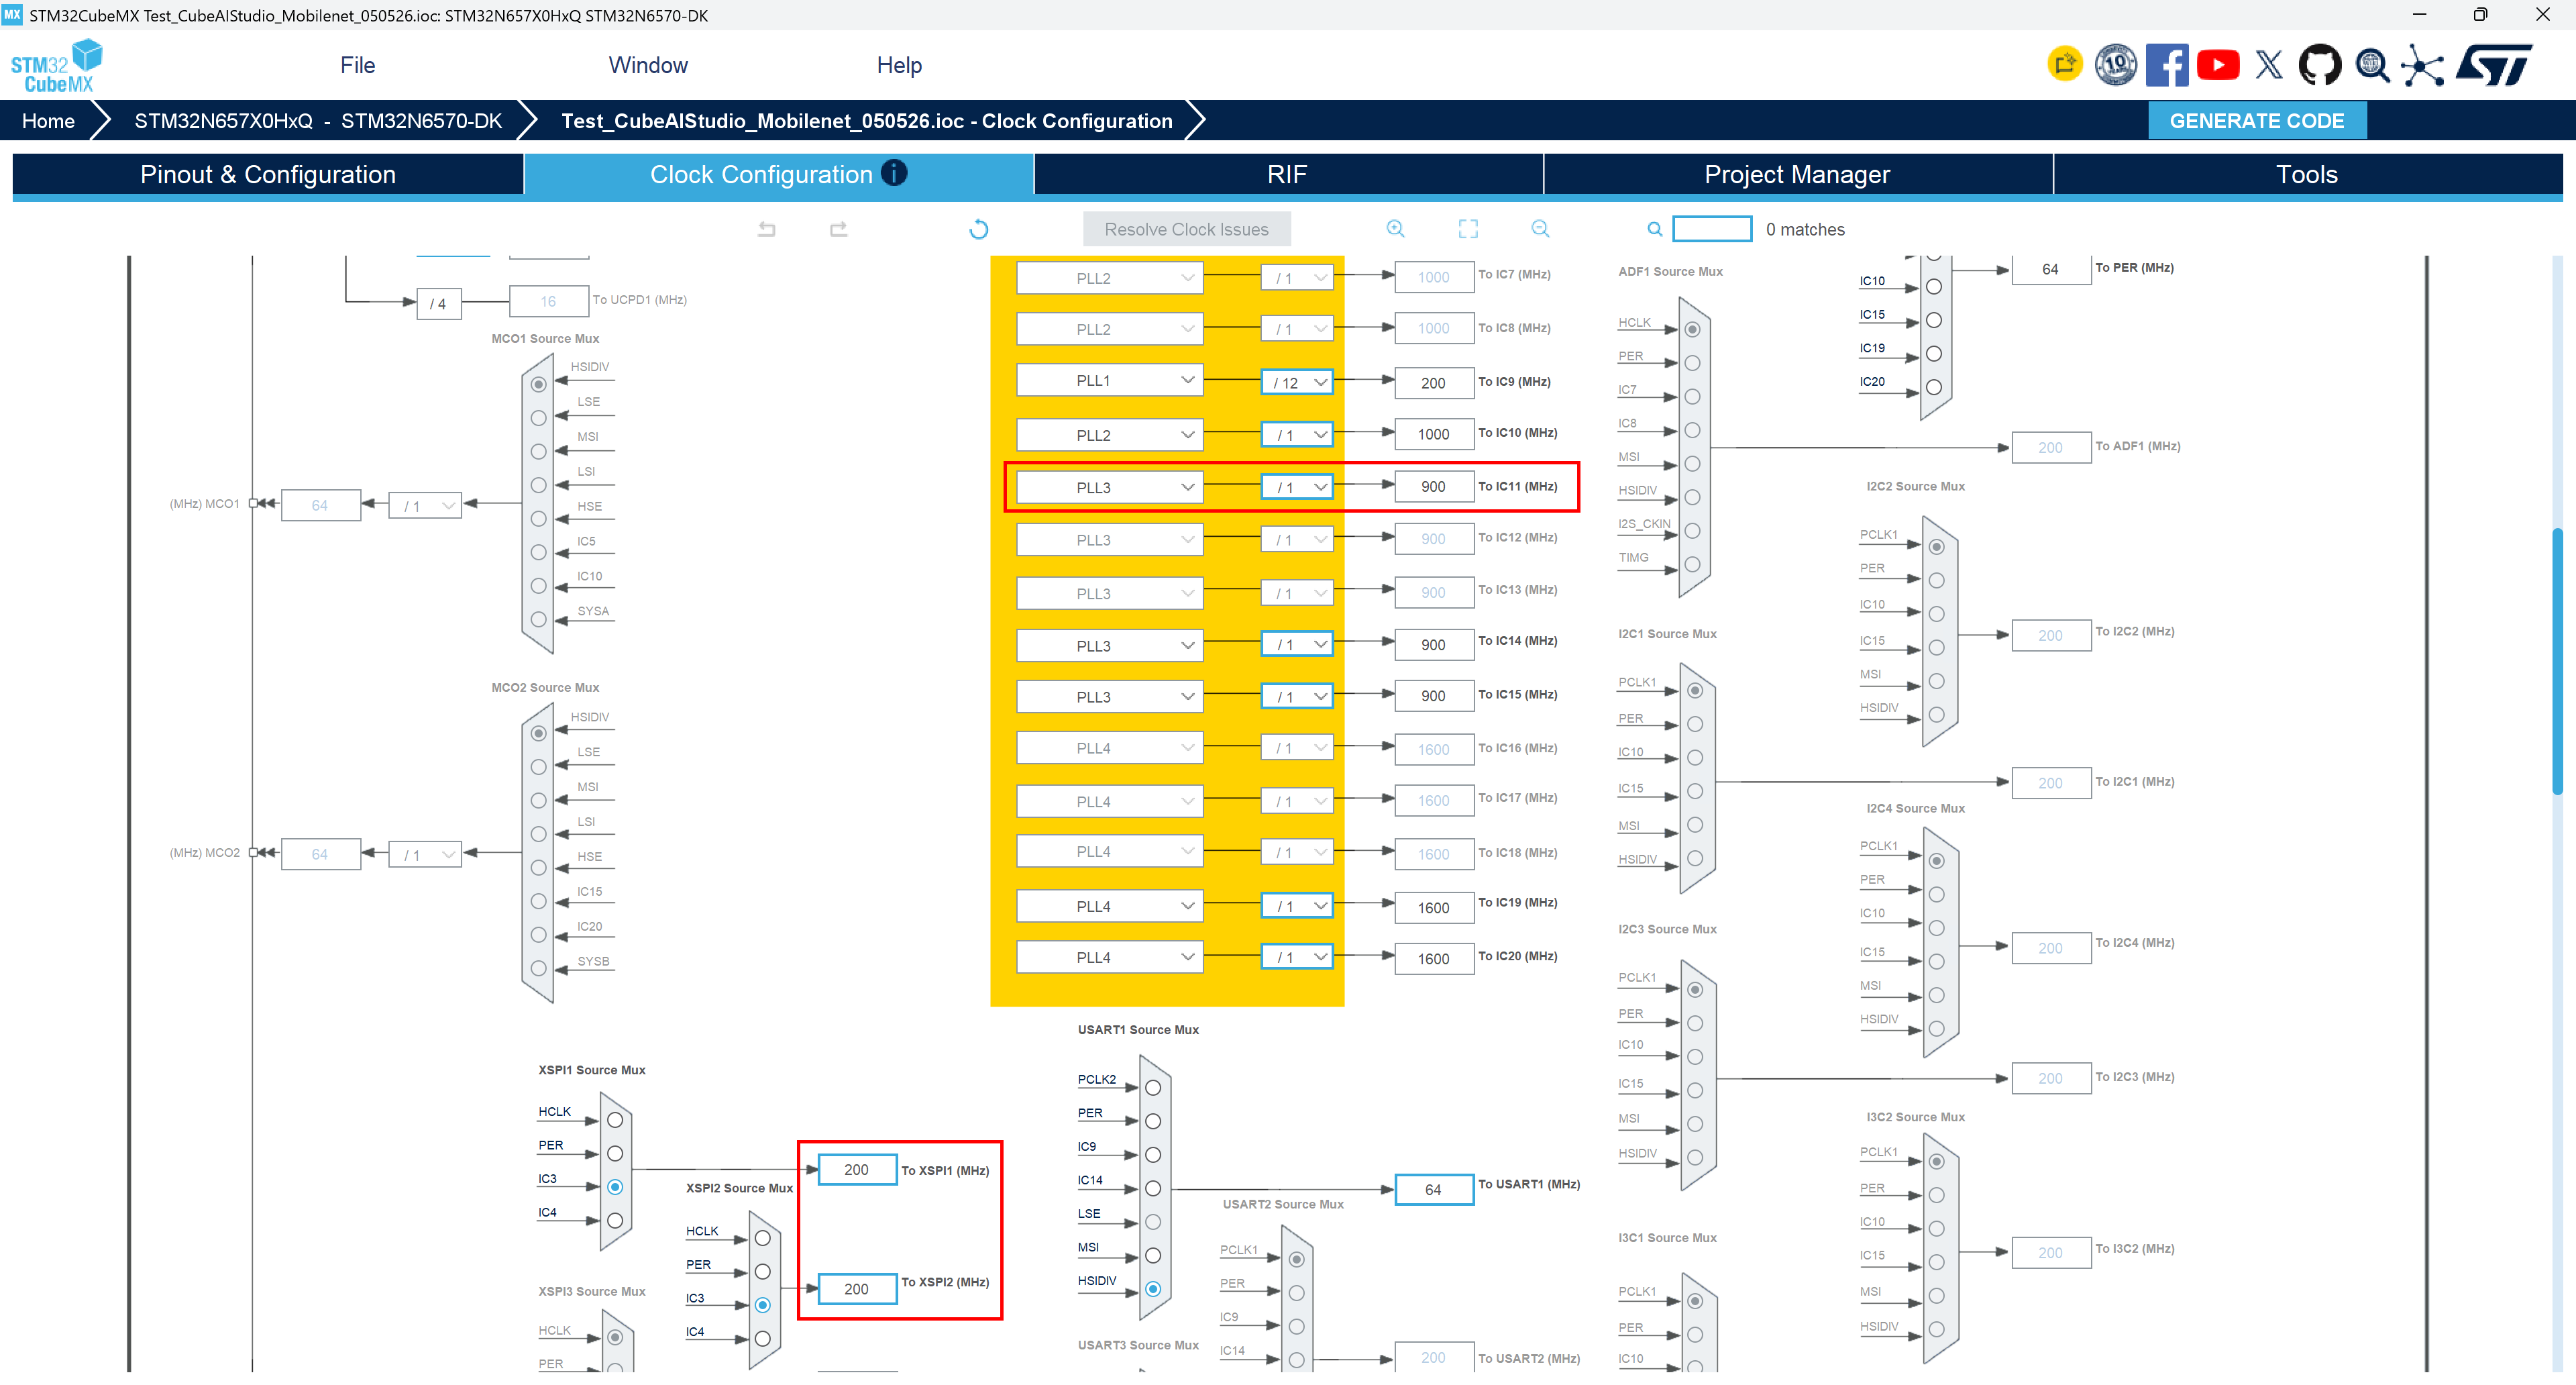Screen dimensions: 2576x1385
Task: Open the ST Facebook page icon
Action: 2167,65
